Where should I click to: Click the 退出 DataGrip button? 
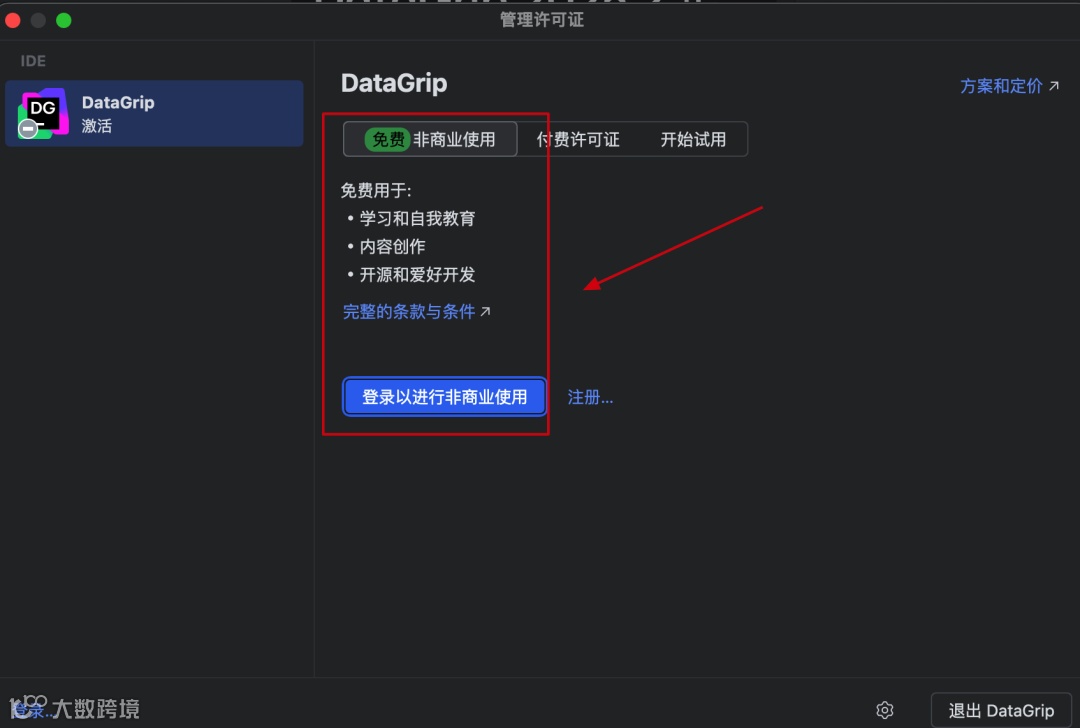pyautogui.click(x=1001, y=710)
